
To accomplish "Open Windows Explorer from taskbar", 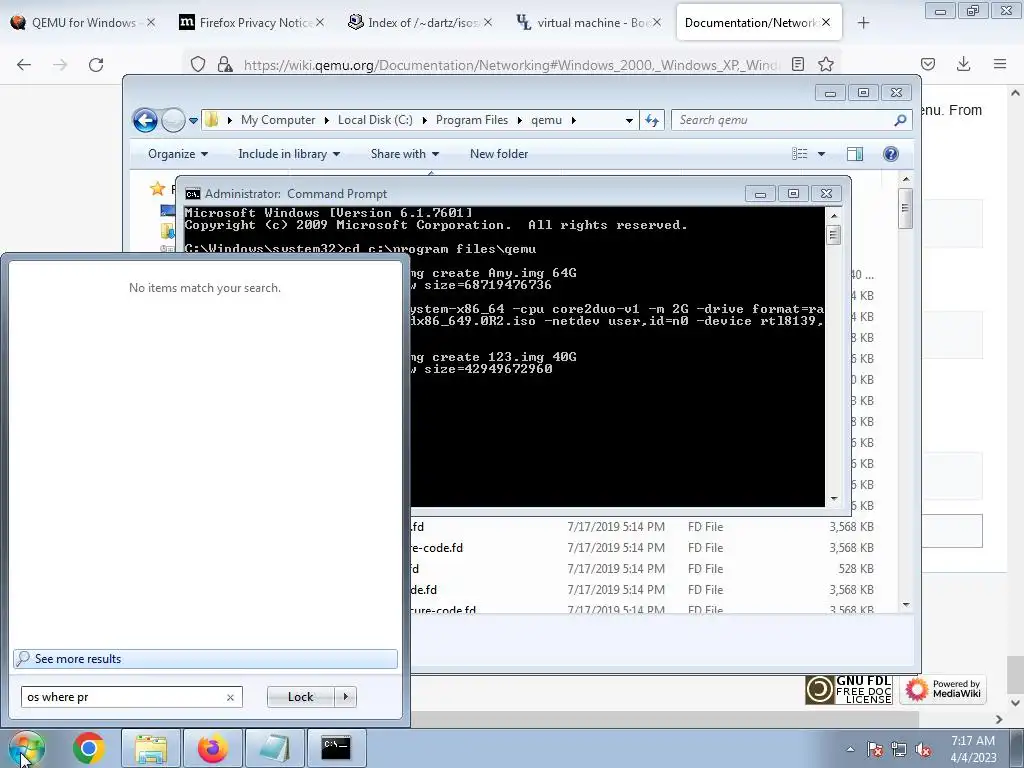I will pyautogui.click(x=151, y=748).
